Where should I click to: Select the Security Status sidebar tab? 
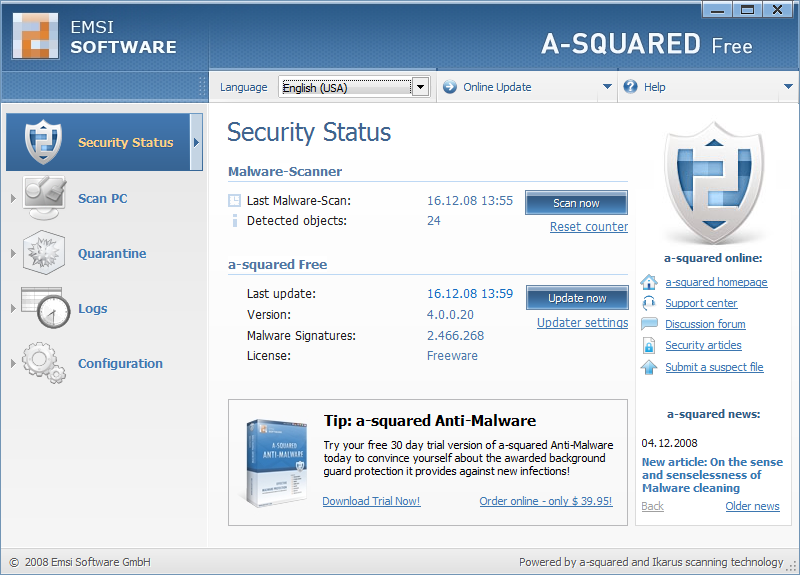click(104, 142)
